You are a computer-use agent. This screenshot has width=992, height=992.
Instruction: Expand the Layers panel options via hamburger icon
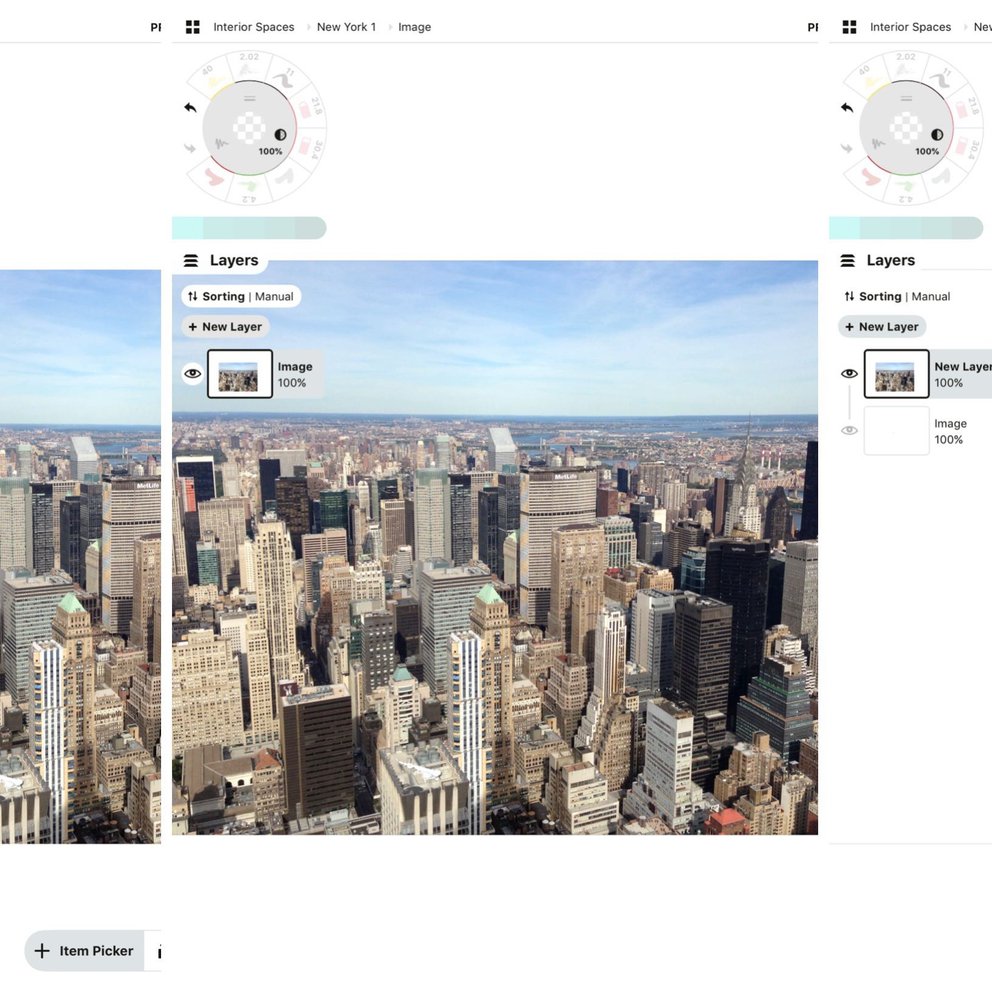[190, 260]
